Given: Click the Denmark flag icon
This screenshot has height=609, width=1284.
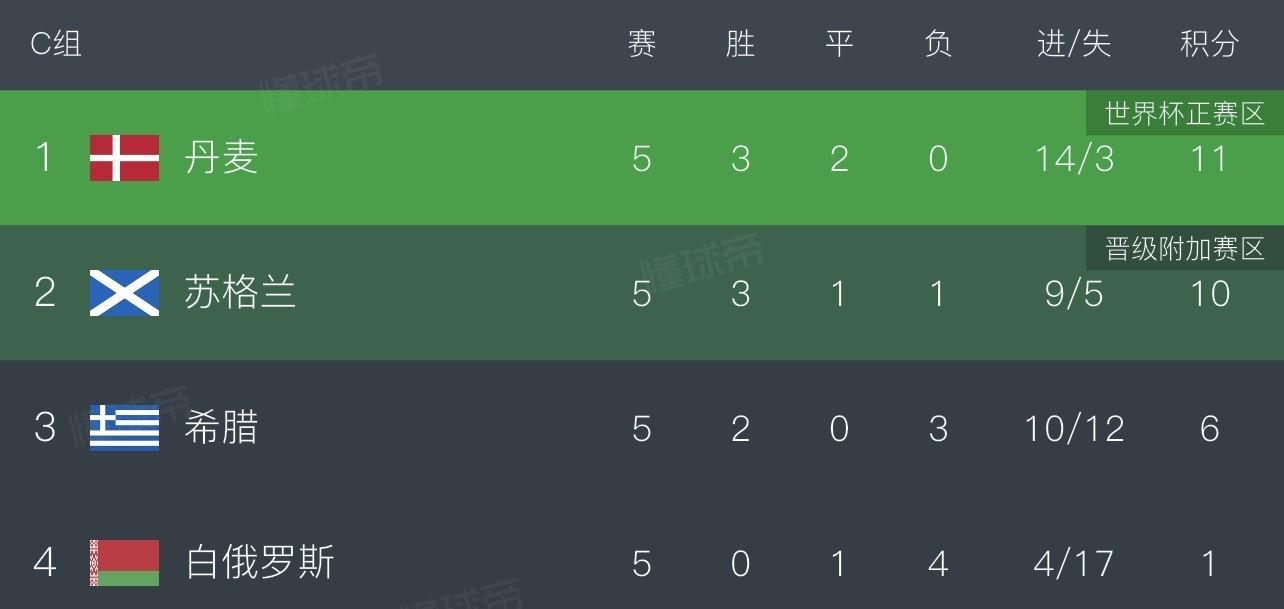Looking at the screenshot, I should click(x=124, y=158).
